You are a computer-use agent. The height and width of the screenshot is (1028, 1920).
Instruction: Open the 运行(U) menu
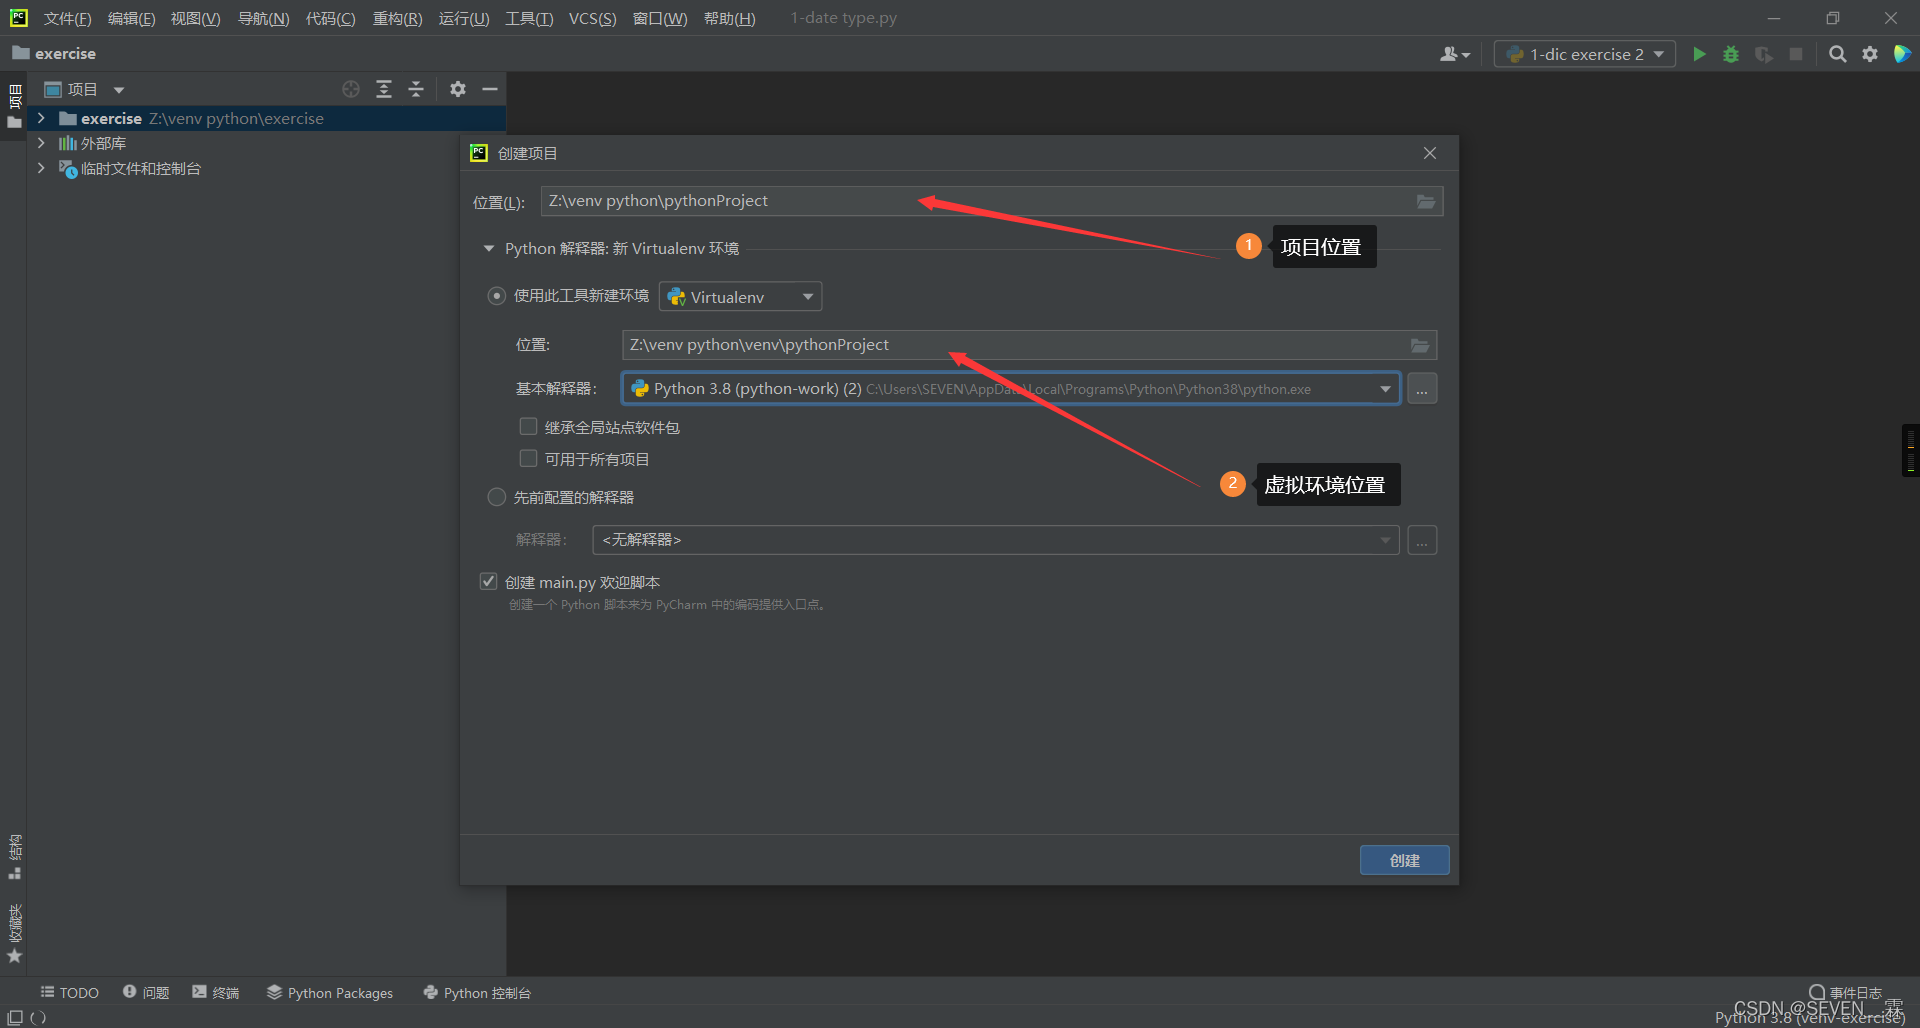click(464, 18)
